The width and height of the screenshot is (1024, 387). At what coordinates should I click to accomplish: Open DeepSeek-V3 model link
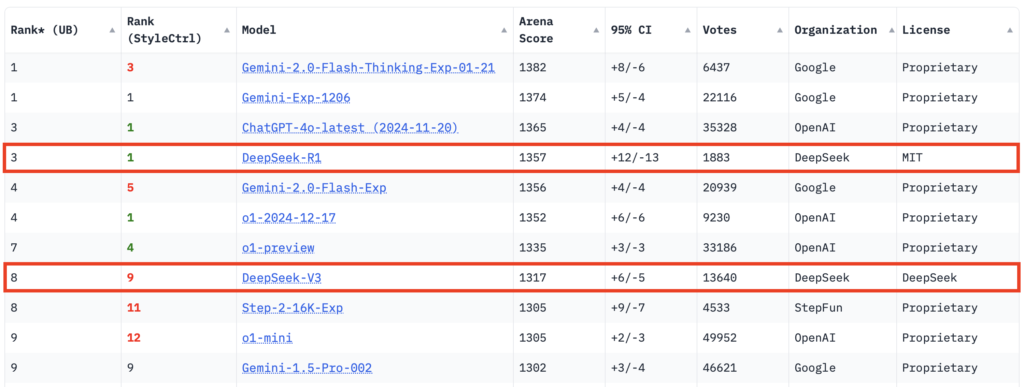281,278
